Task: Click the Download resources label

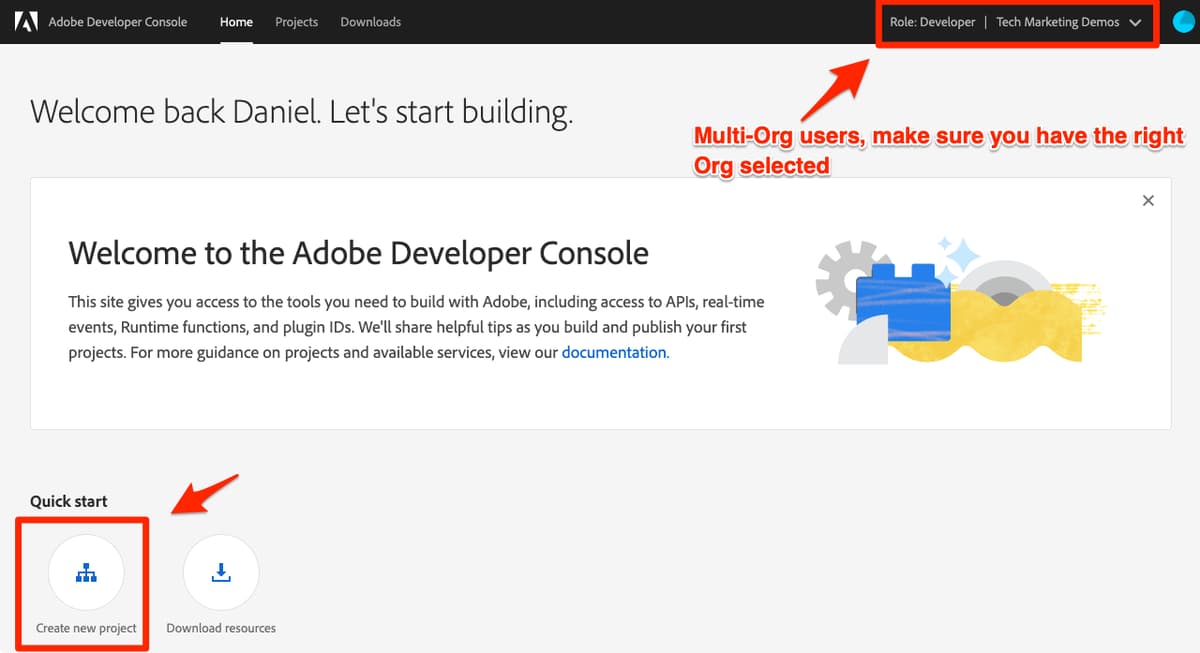Action: pos(220,627)
